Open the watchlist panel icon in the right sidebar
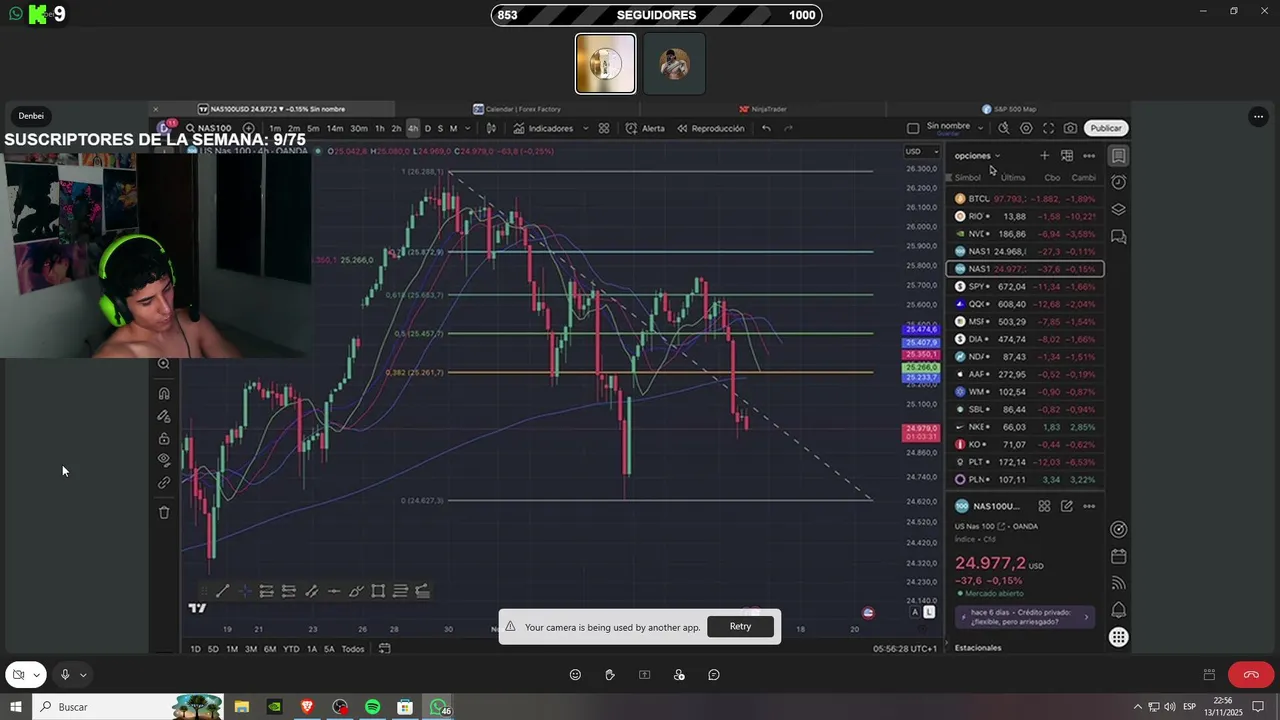This screenshot has height=720, width=1280. click(x=1119, y=156)
